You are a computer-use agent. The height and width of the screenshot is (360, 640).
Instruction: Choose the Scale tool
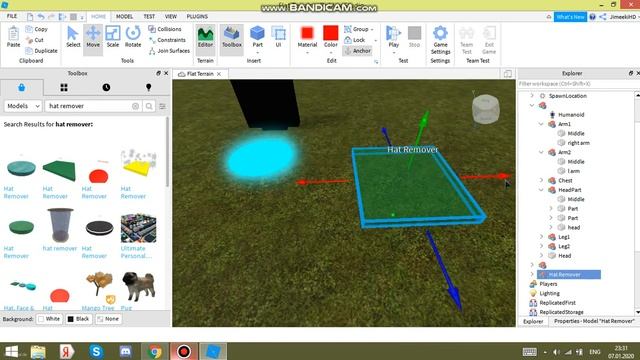point(113,37)
